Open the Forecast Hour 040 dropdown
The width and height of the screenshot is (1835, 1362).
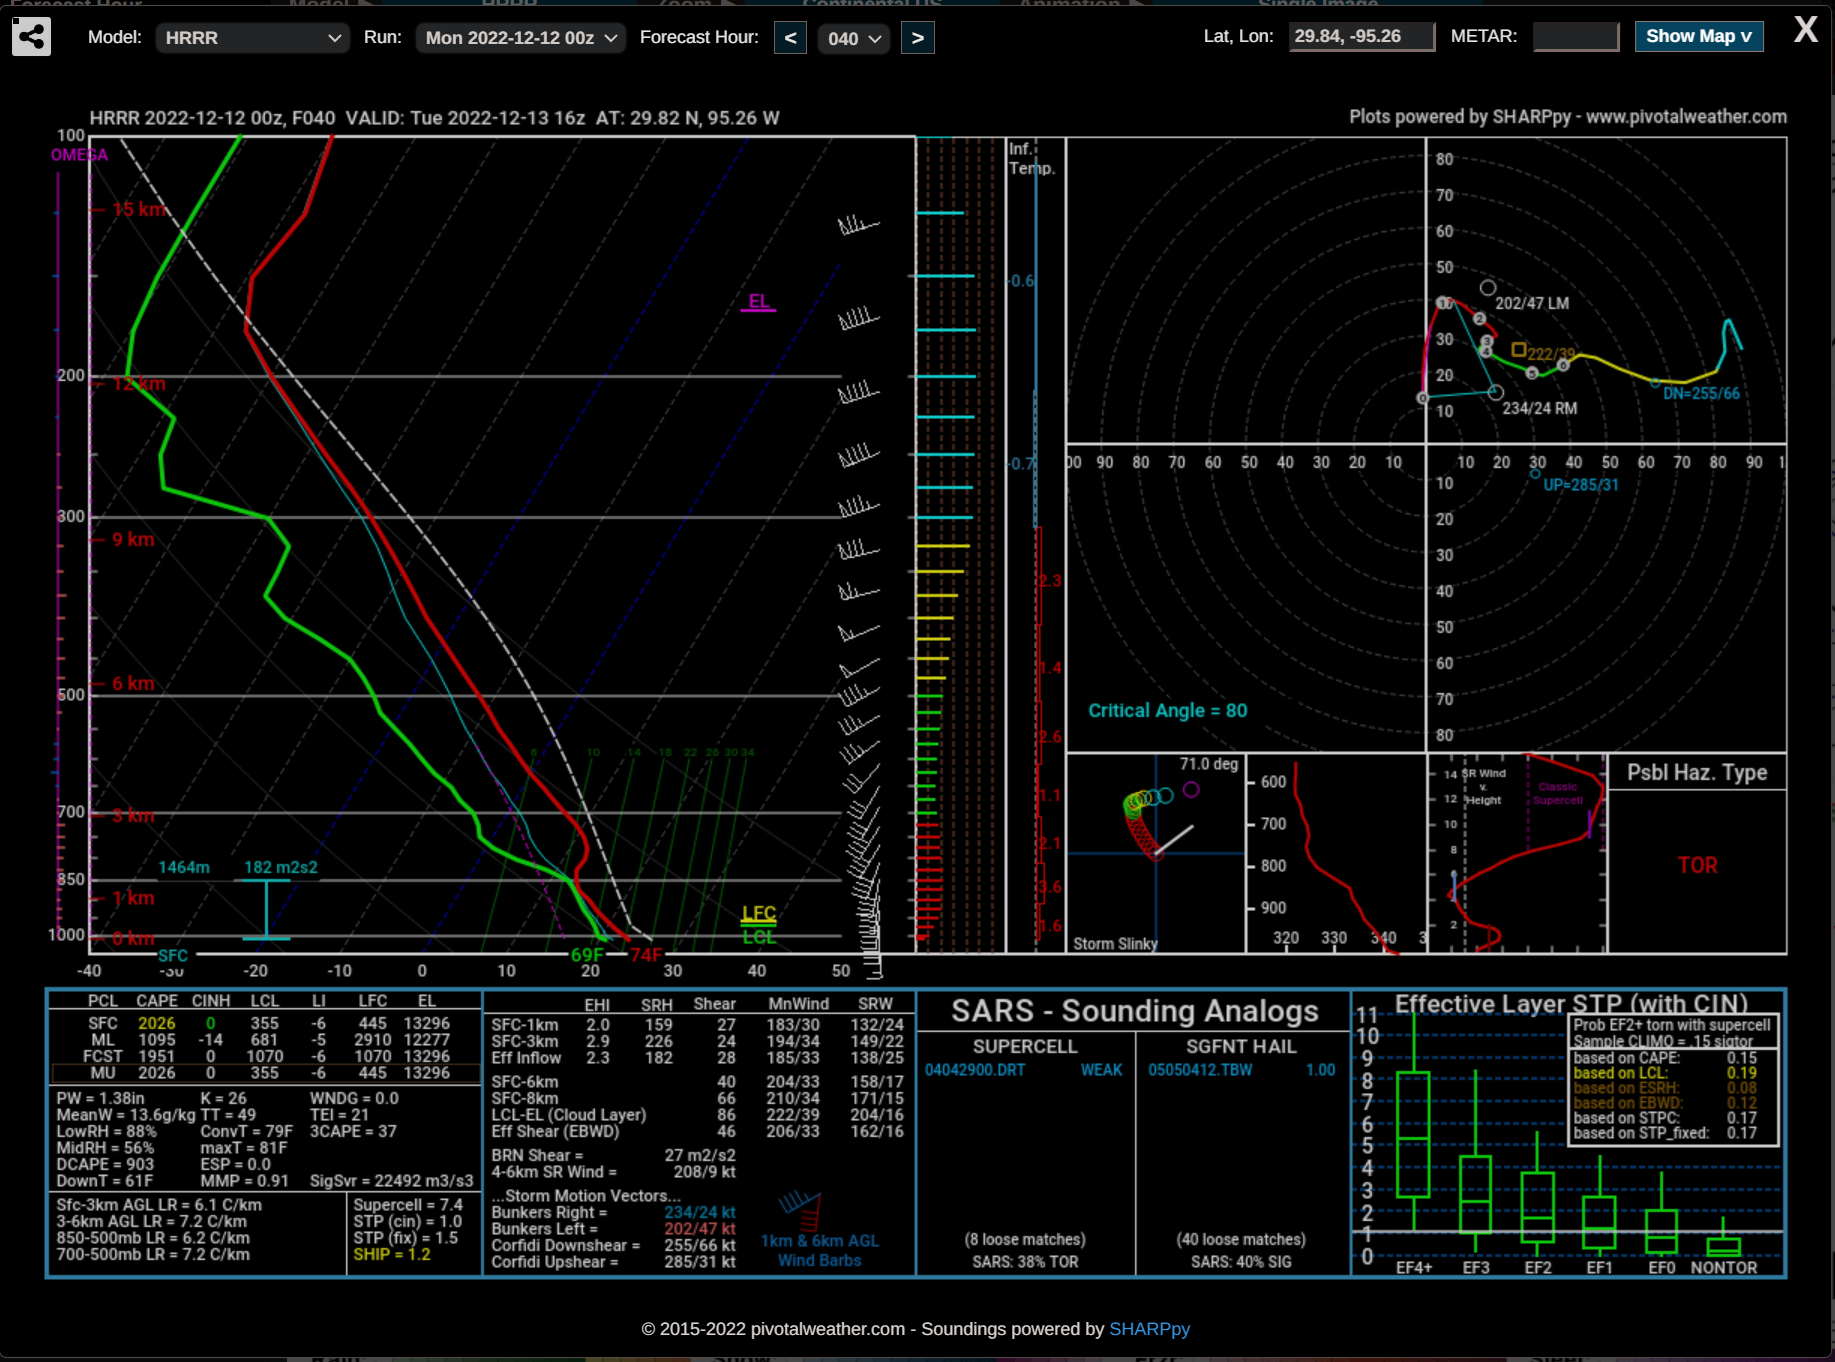854,38
